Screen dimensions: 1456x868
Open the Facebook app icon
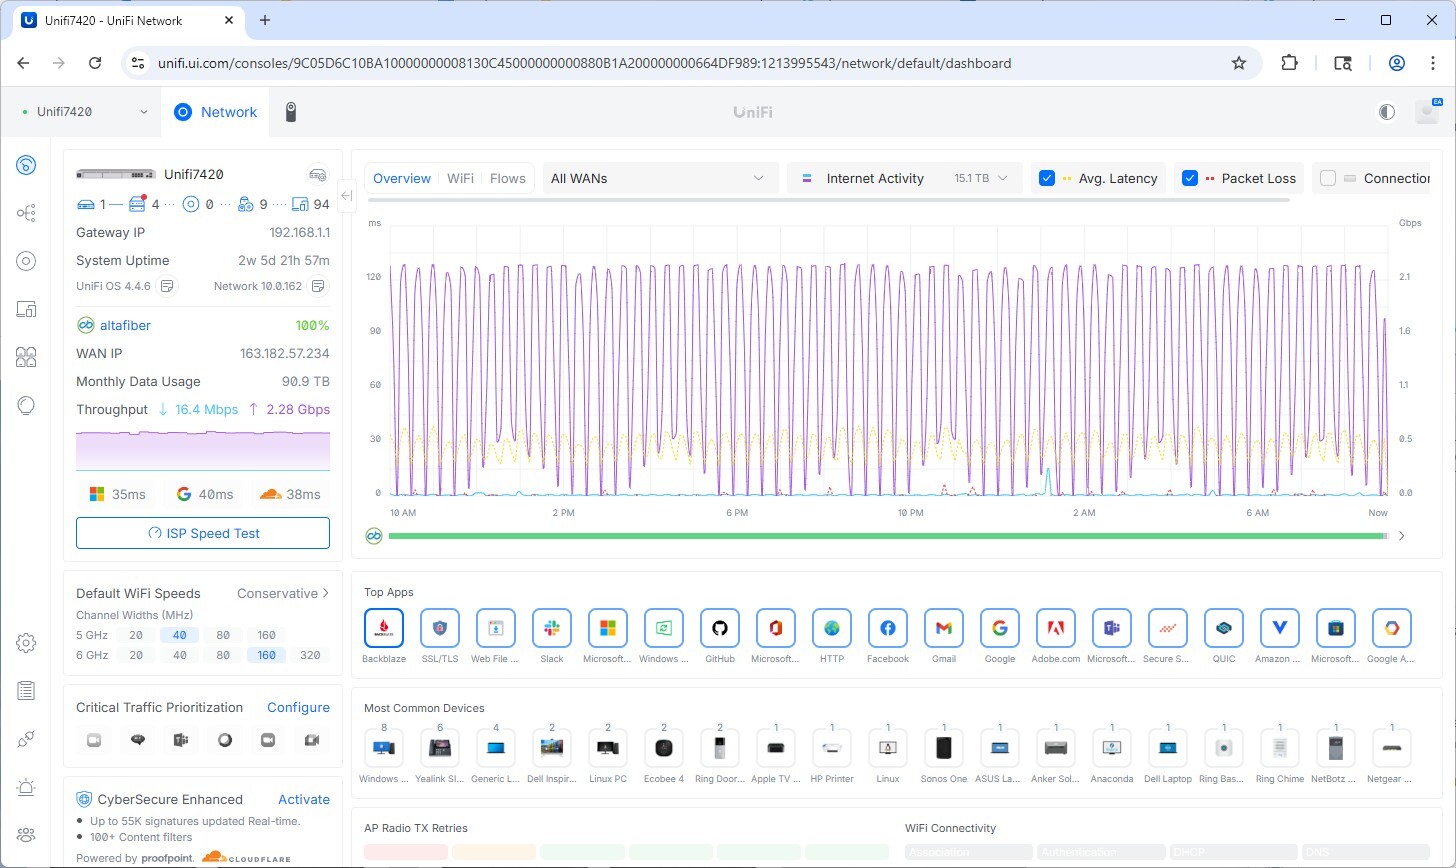(888, 629)
